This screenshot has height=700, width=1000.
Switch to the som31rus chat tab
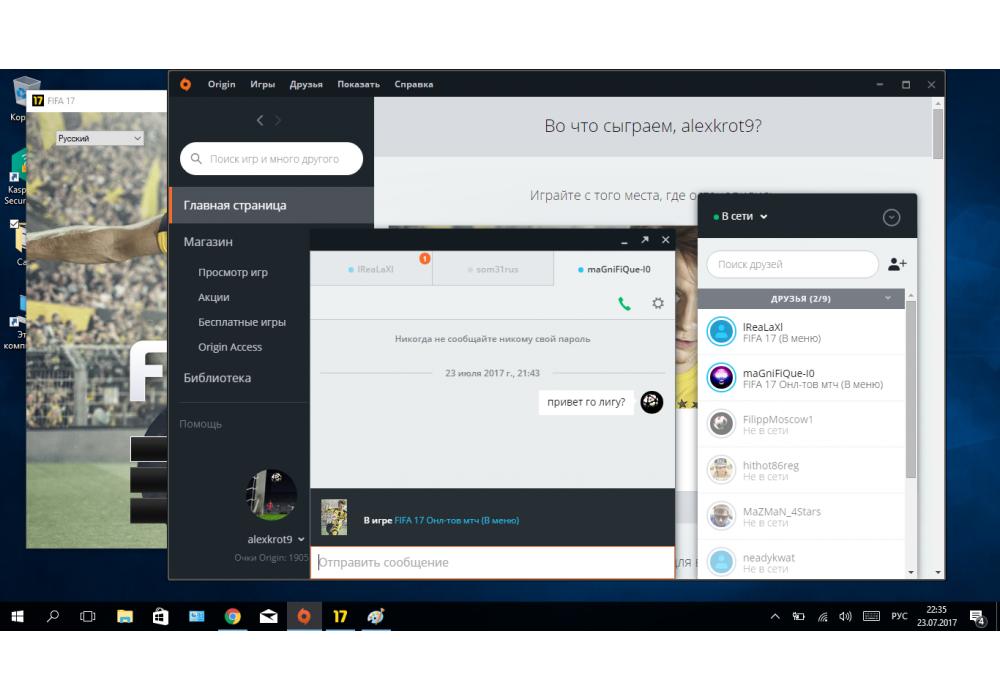coord(493,269)
